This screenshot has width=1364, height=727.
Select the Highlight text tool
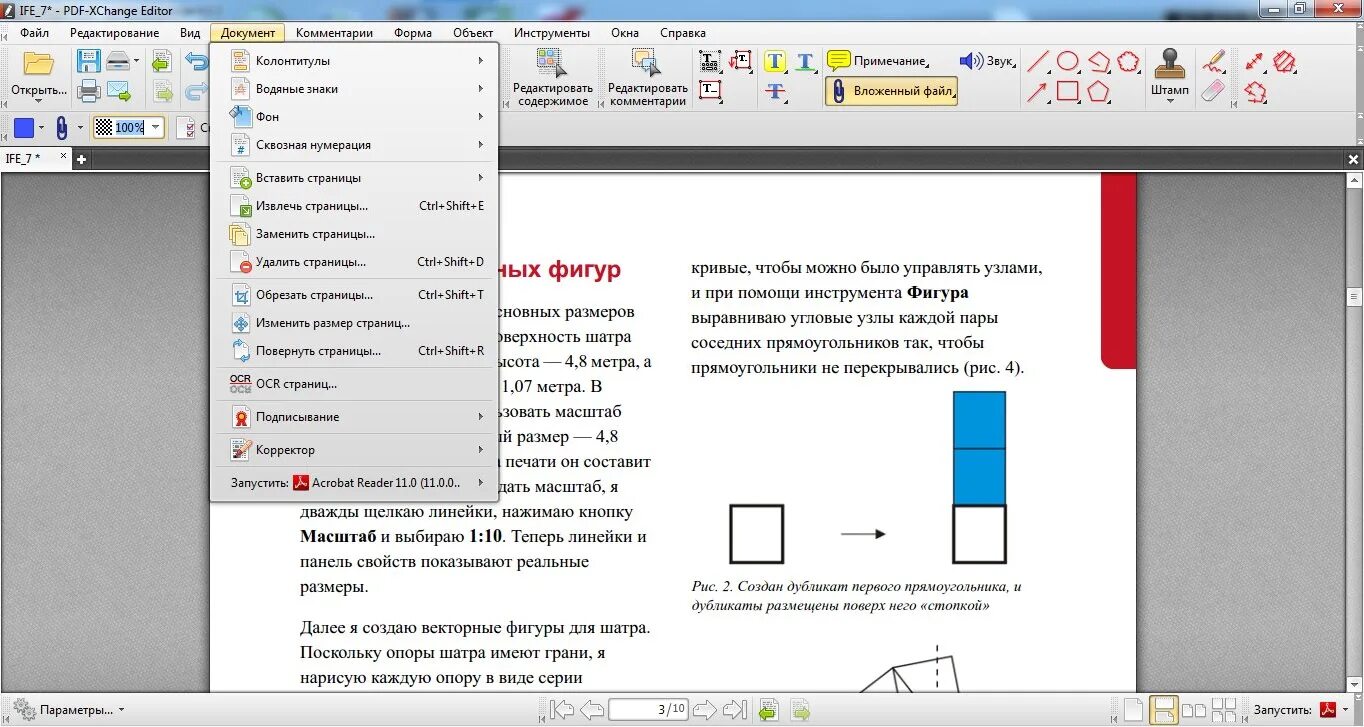coord(775,61)
